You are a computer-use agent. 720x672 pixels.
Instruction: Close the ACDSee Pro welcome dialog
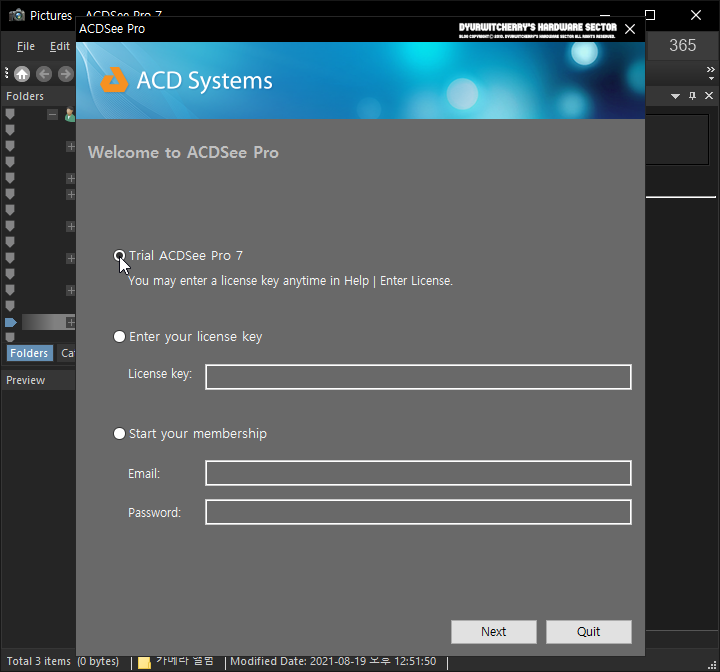(x=630, y=29)
